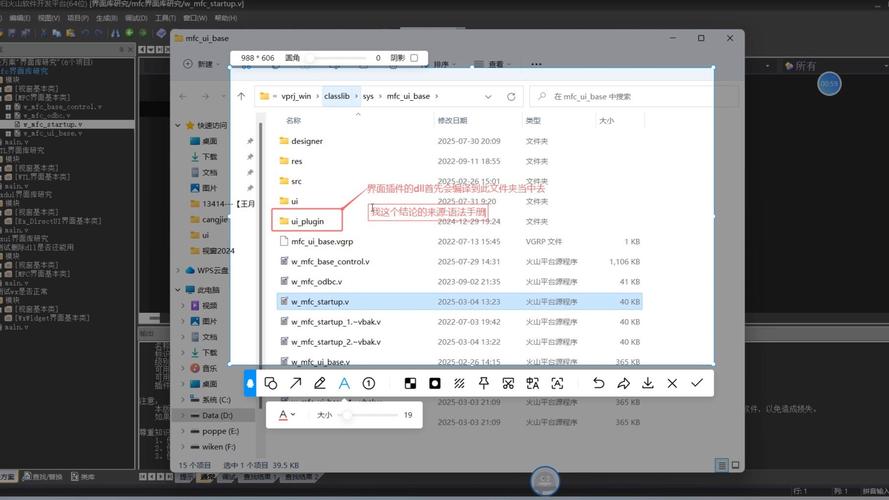Open the Explorer view menu
The height and width of the screenshot is (500, 889).
pos(492,64)
